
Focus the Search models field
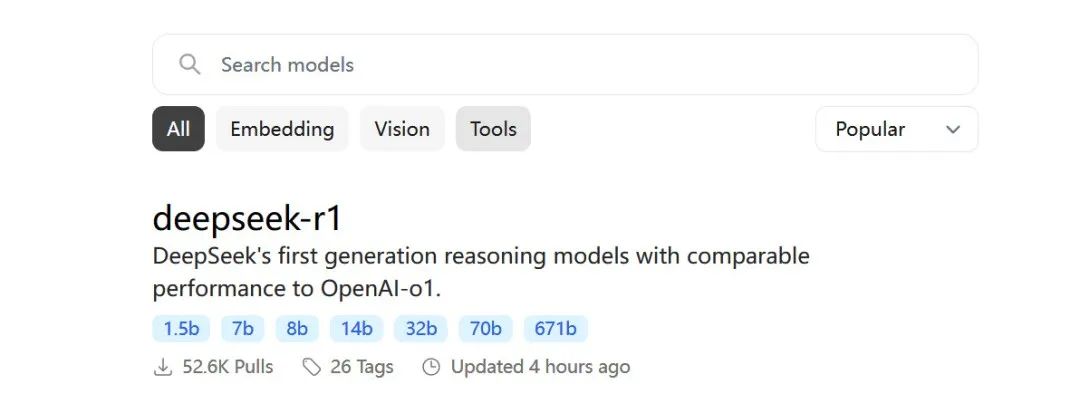coord(565,65)
